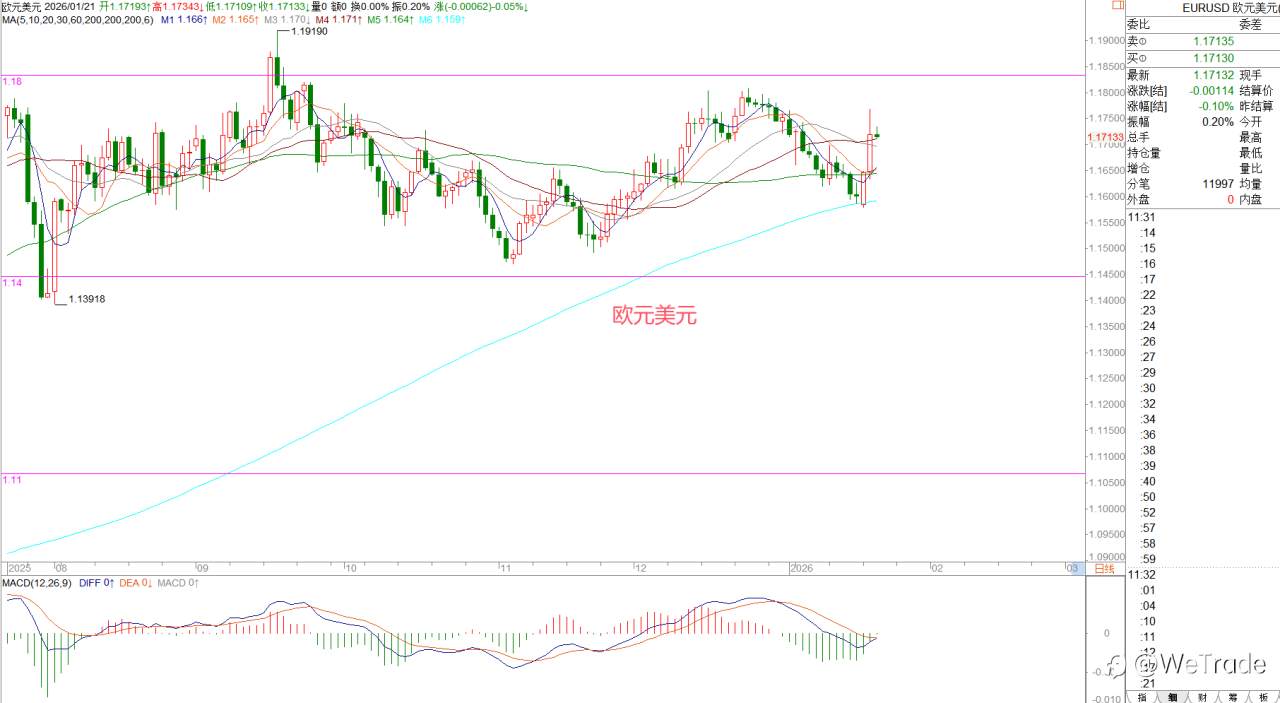Switch to the 财 tab at bottom right
Image resolution: width=1280 pixels, height=703 pixels.
coord(1203,697)
